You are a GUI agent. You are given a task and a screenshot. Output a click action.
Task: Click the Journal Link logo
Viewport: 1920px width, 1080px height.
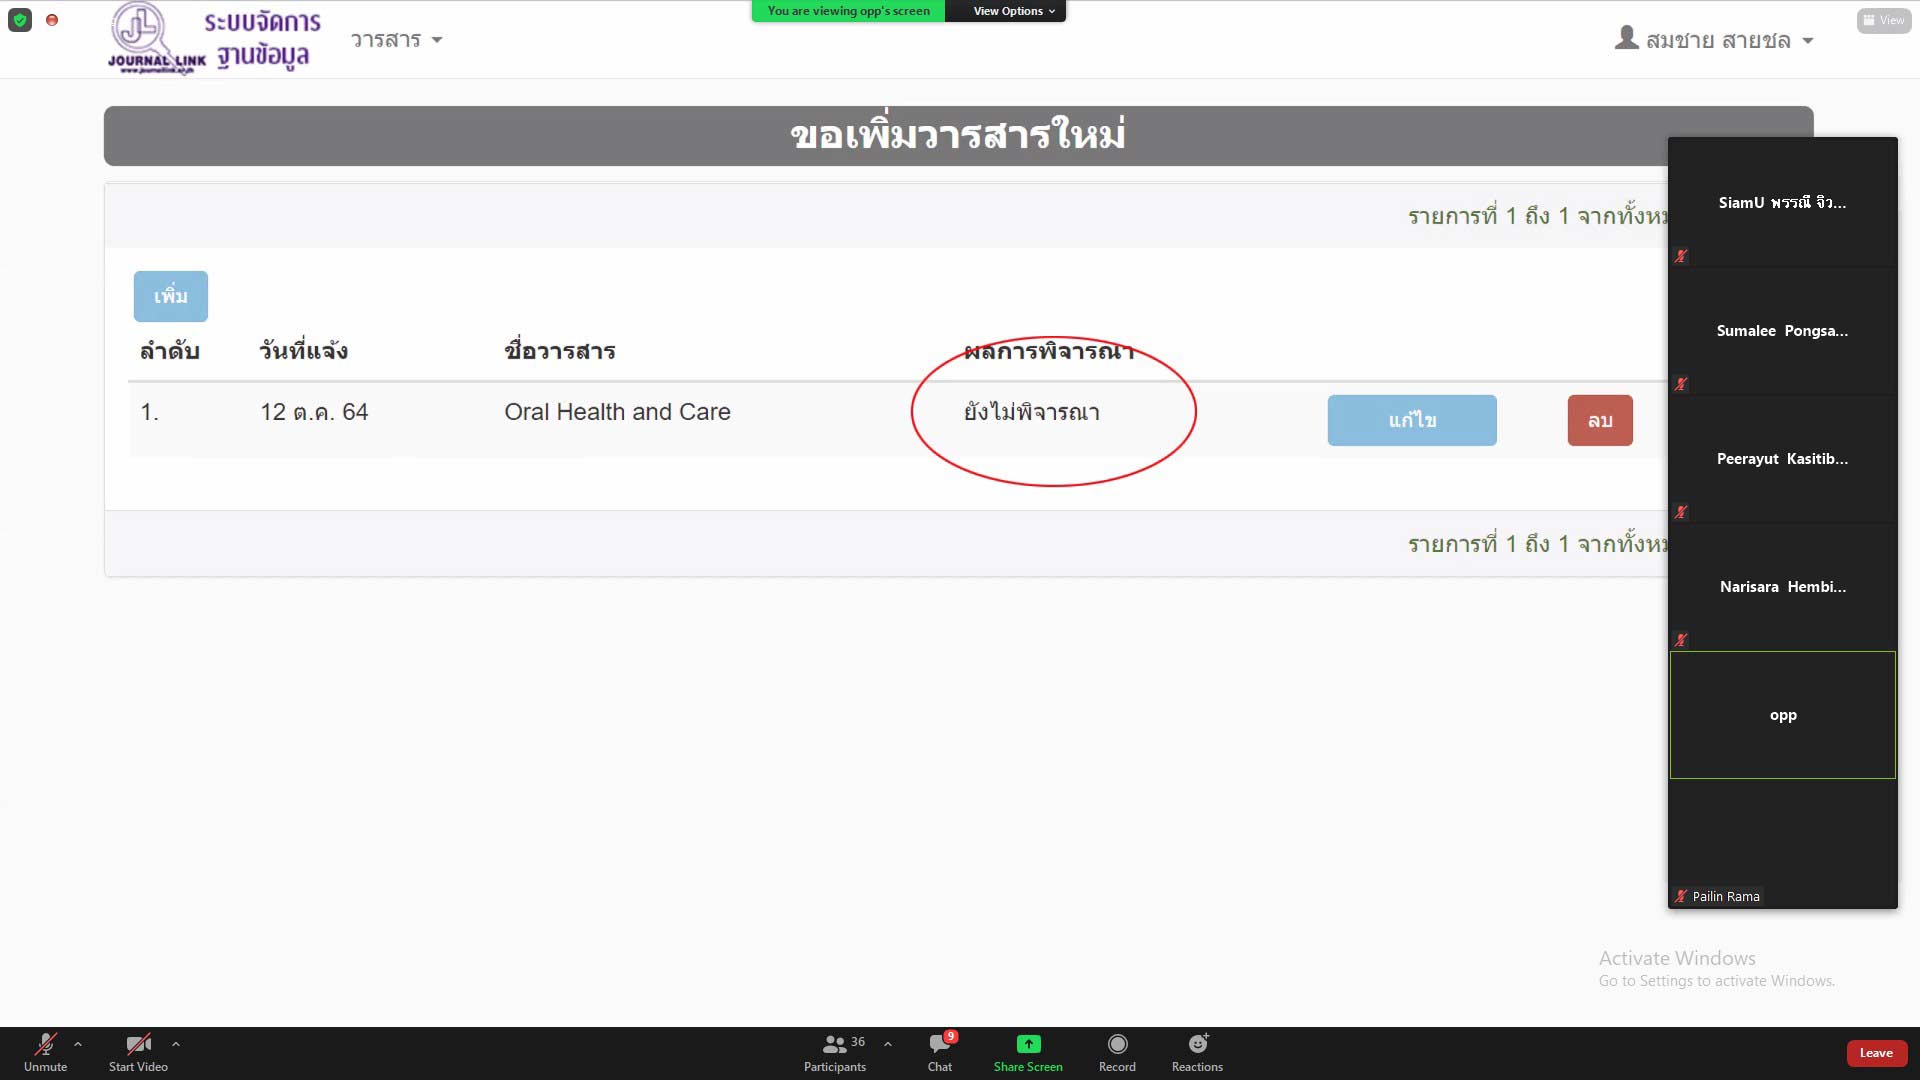click(157, 38)
